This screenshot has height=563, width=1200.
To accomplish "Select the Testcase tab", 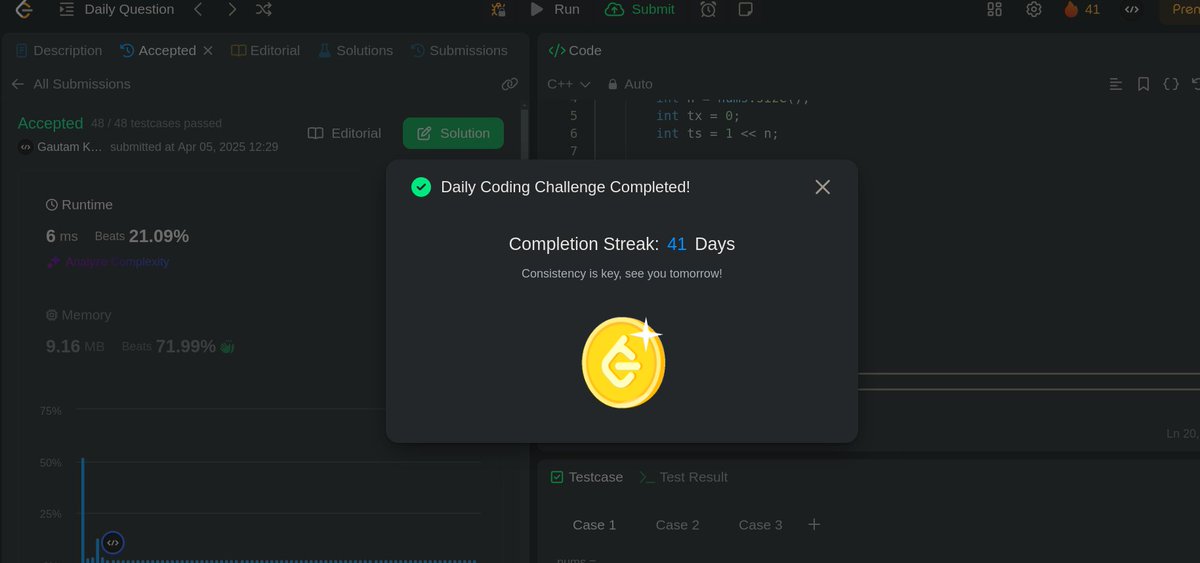I will click(587, 477).
